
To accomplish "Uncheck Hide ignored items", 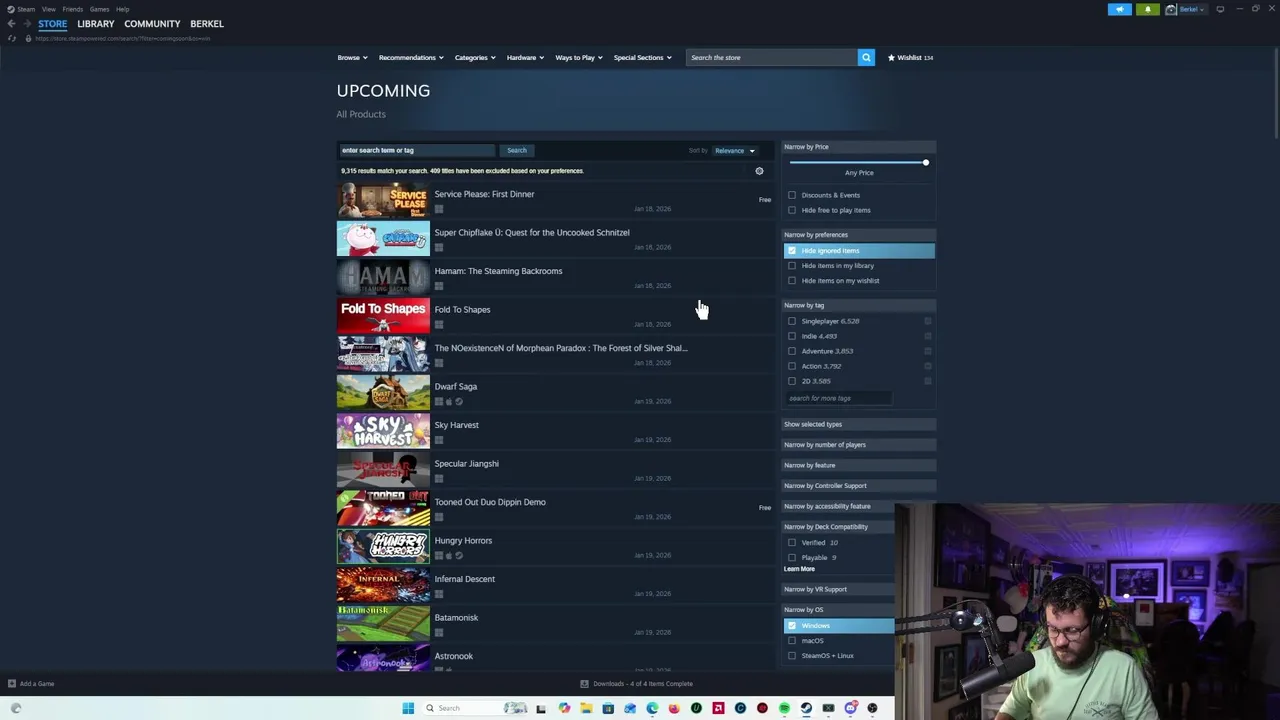I will [792, 251].
